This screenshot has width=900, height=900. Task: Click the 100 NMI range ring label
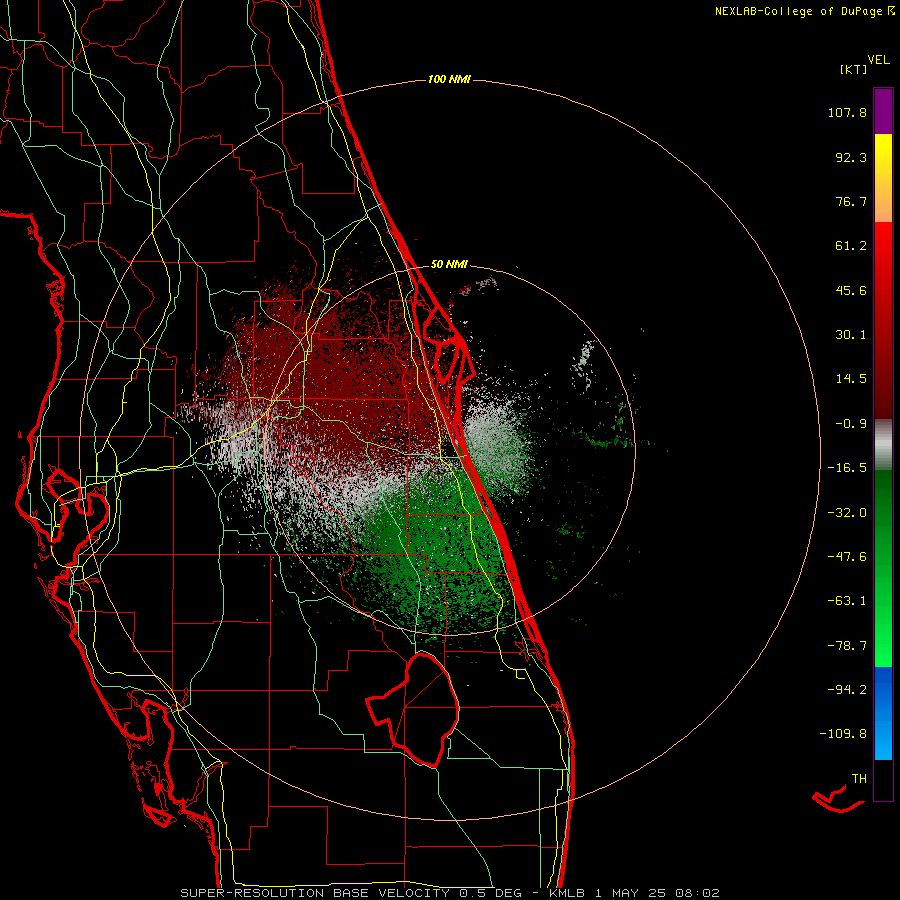449,79
